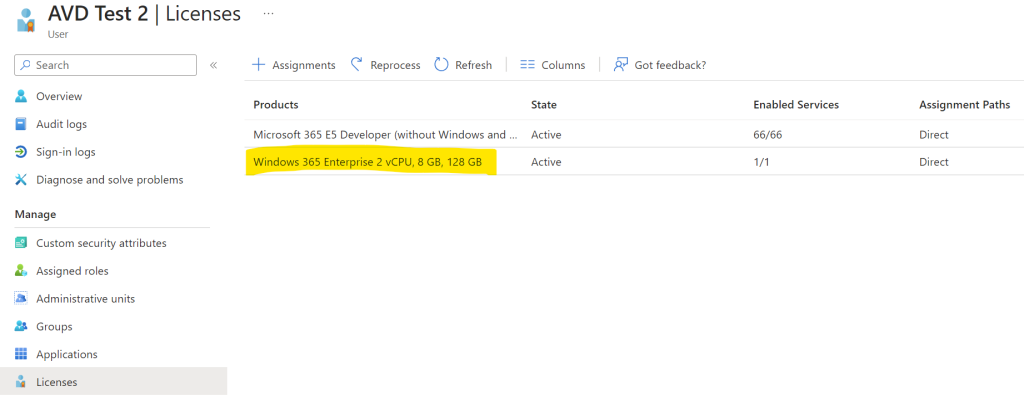Viewport: 1024px width, 396px height.
Task: Click Direct path in Windows 365 row
Action: pyautogui.click(x=934, y=162)
